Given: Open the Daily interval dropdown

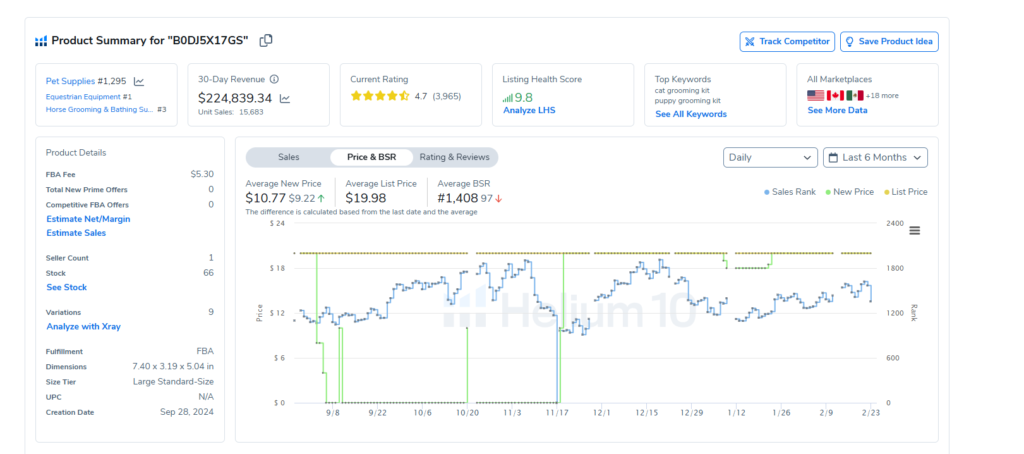Looking at the screenshot, I should [x=769, y=157].
